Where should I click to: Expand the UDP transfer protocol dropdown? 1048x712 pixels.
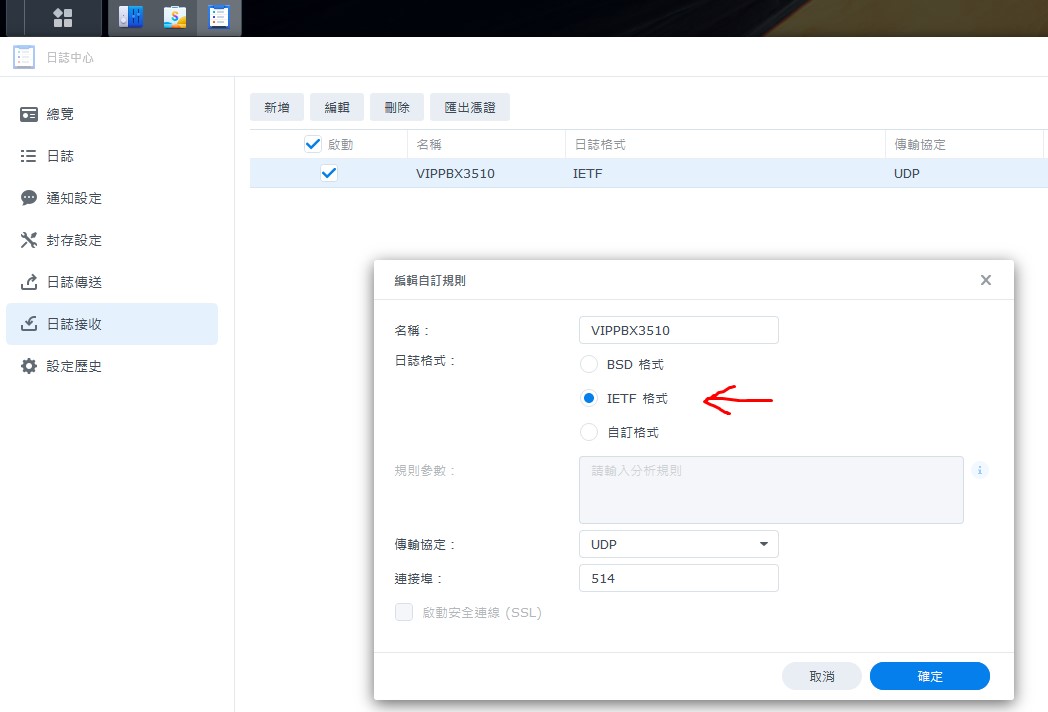tap(678, 544)
